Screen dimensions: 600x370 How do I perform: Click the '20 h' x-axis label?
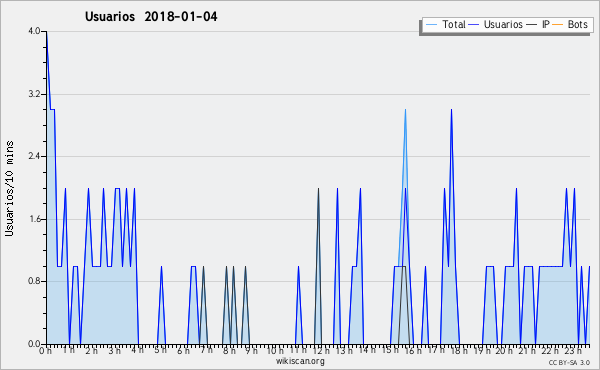click(505, 350)
